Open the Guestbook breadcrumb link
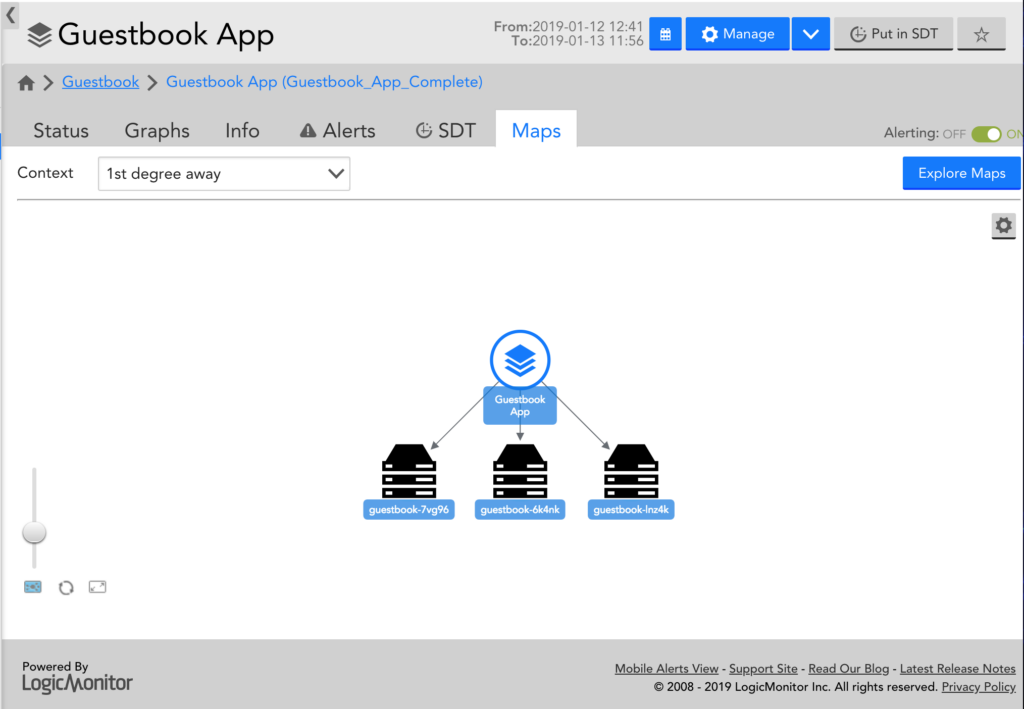Viewport: 1024px width, 709px height. tap(100, 82)
